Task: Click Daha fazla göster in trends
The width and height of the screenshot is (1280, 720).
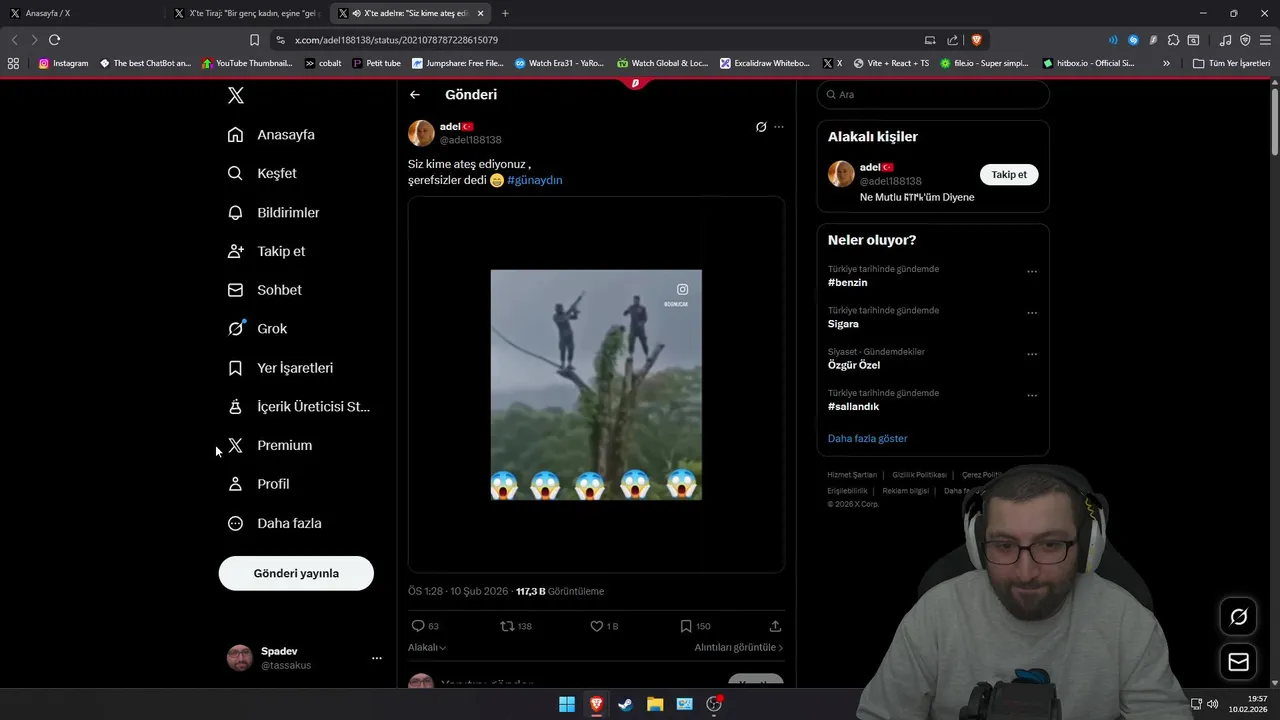Action: pyautogui.click(x=867, y=438)
